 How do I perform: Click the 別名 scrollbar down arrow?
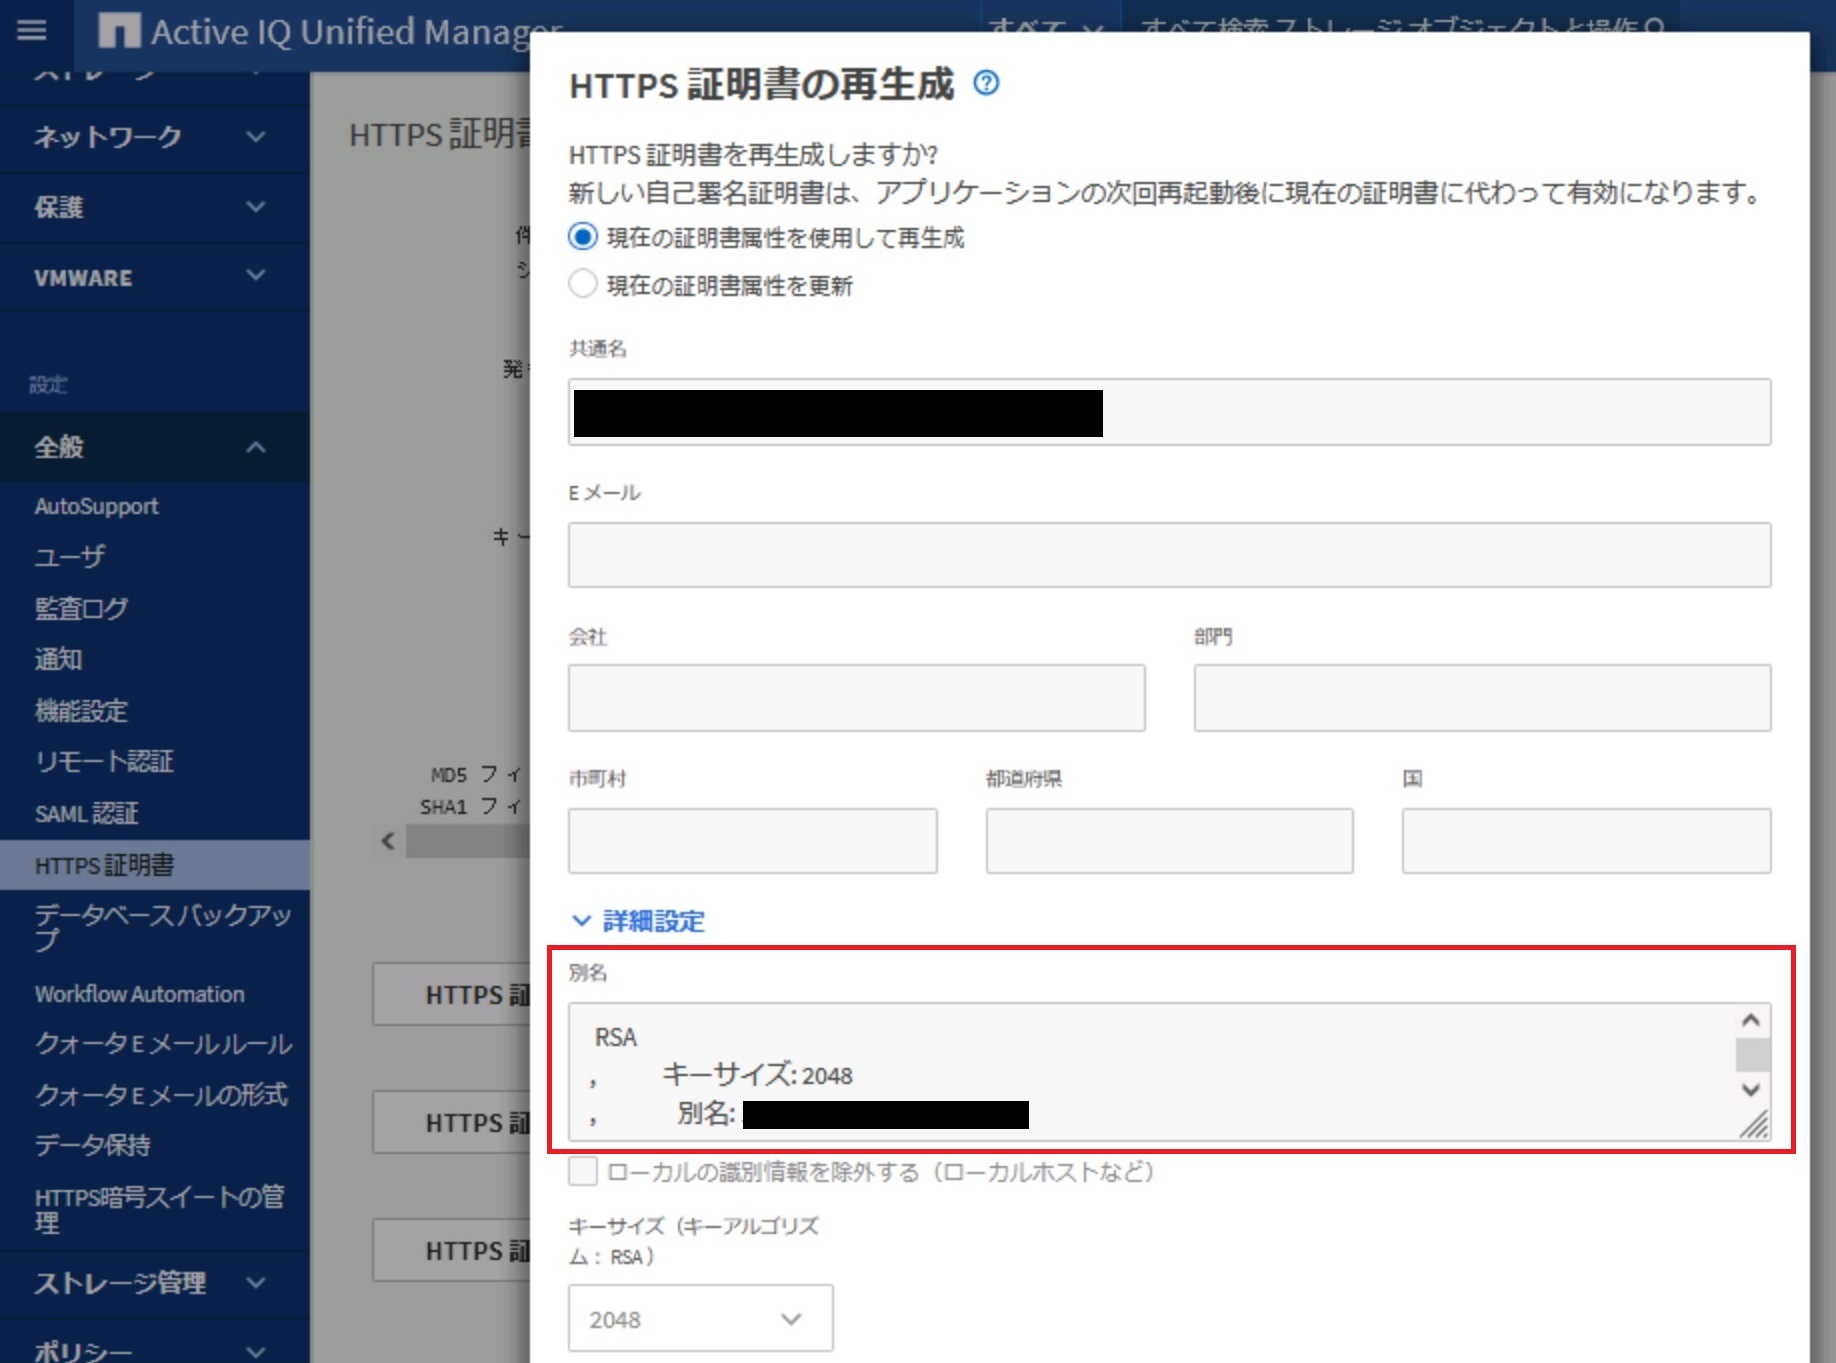pos(1751,1089)
